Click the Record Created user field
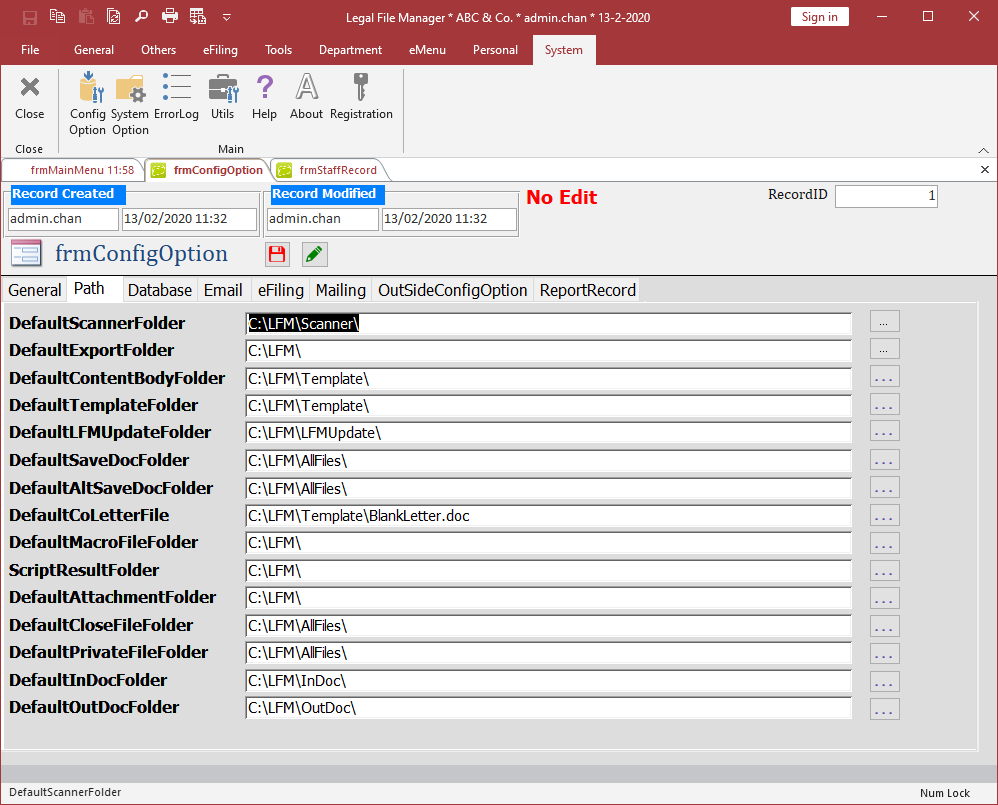This screenshot has height=805, width=998. 63,219
